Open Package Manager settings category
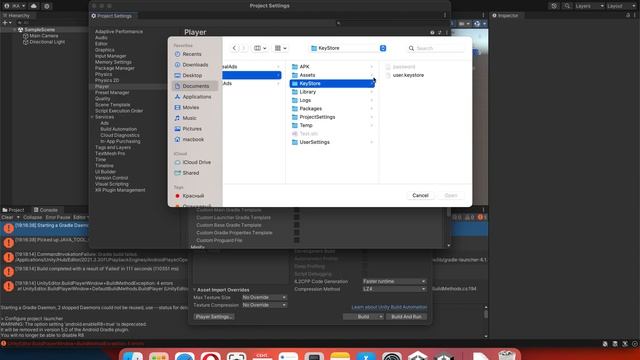Image resolution: width=640 pixels, height=360 pixels. click(114, 68)
